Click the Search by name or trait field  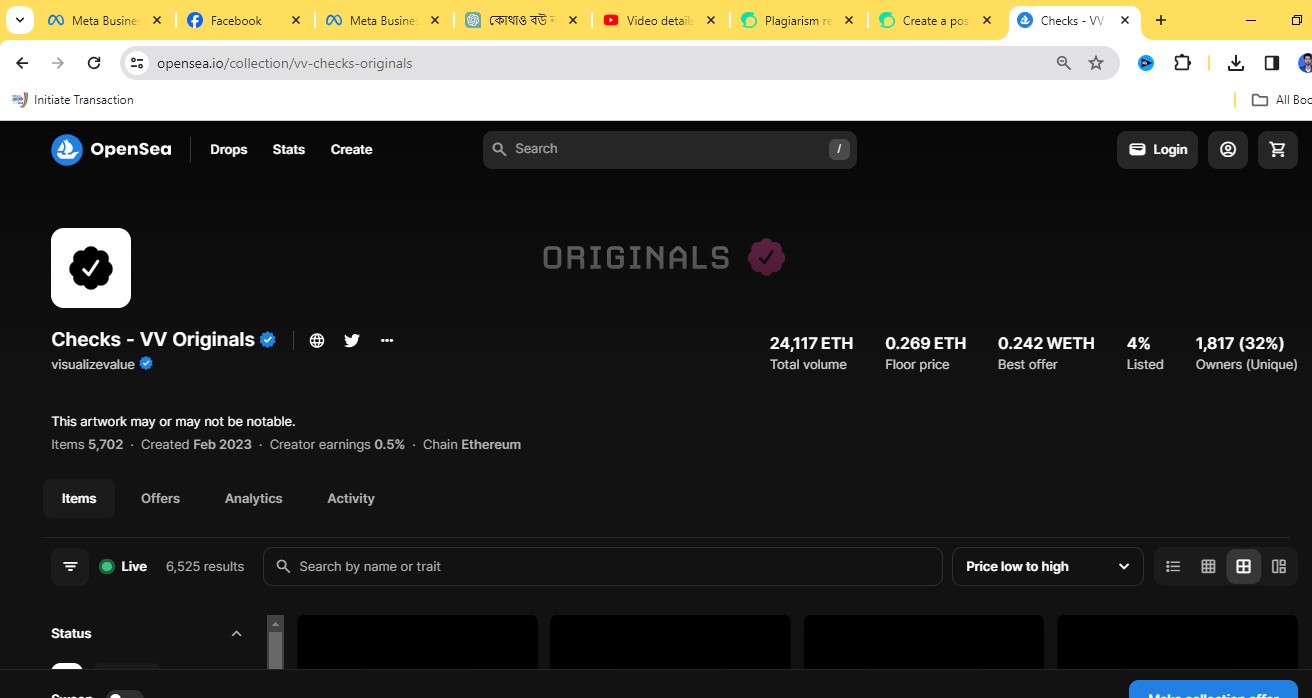click(602, 567)
